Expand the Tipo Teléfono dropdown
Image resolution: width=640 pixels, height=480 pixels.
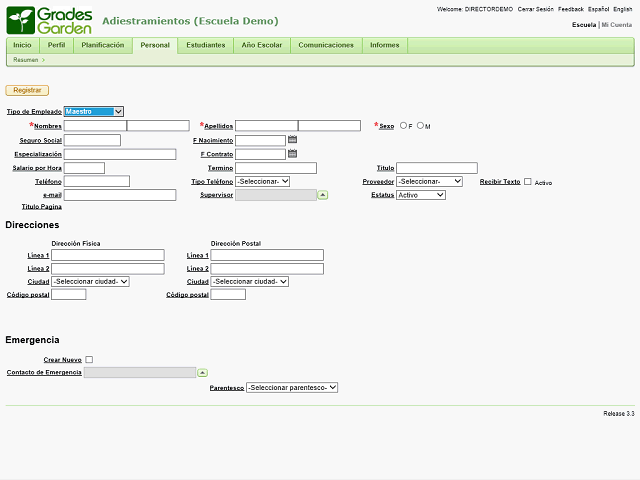(x=262, y=181)
